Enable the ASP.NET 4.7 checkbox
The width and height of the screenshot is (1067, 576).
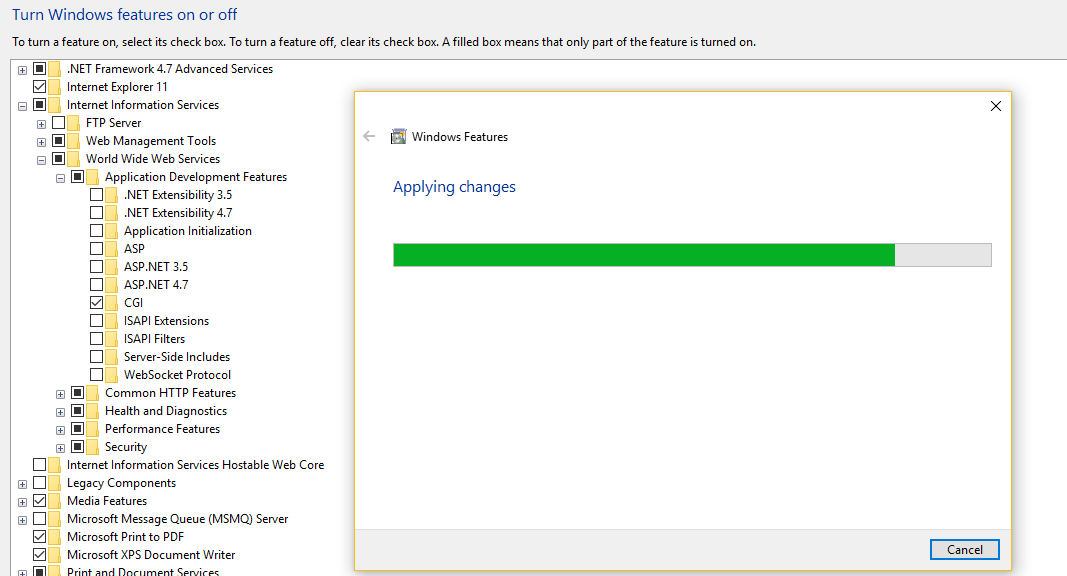click(96, 285)
